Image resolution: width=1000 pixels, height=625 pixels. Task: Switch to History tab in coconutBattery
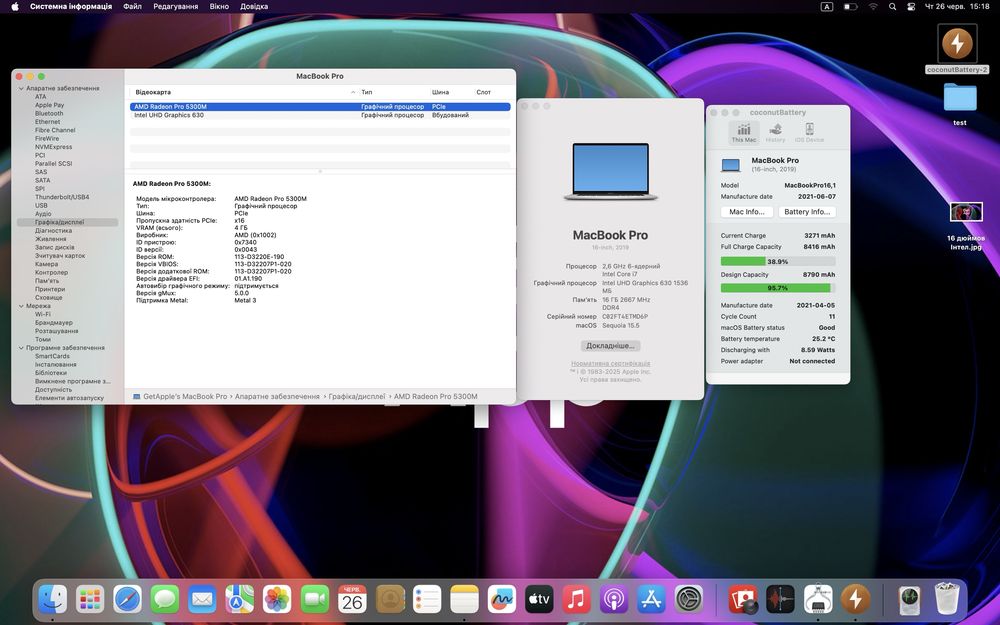[x=775, y=133]
